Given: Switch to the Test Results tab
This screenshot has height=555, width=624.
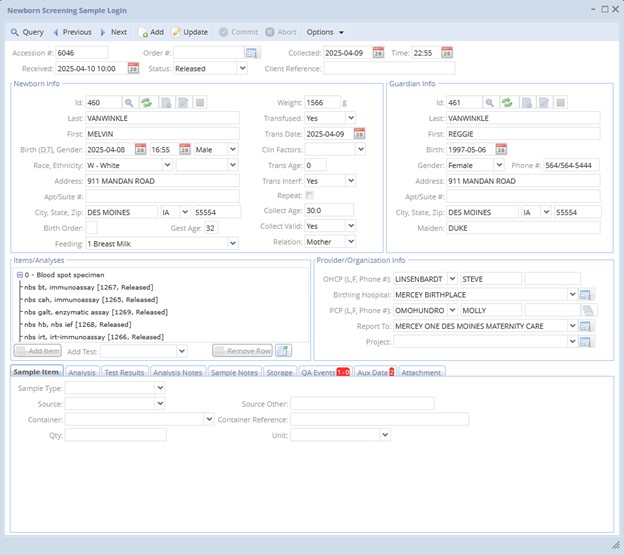Looking at the screenshot, I should [x=125, y=372].
